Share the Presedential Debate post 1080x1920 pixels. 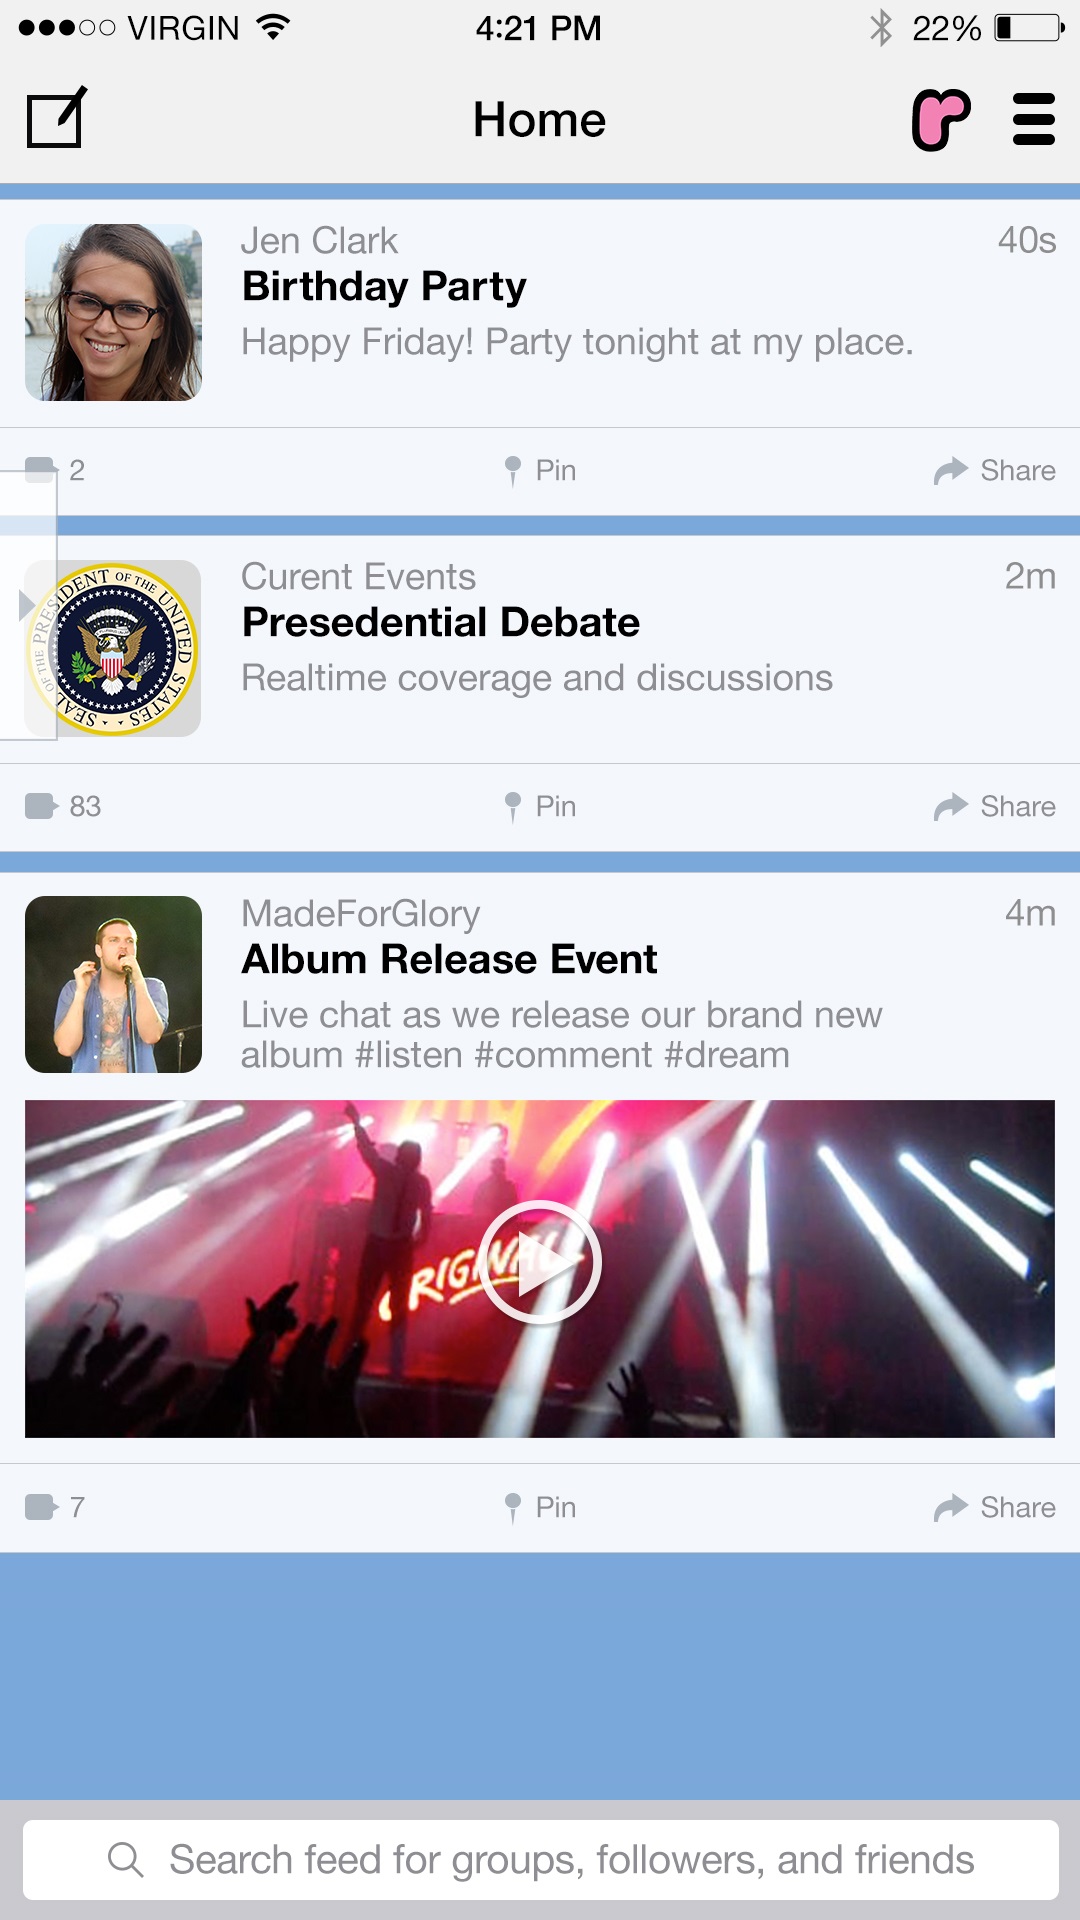(995, 806)
